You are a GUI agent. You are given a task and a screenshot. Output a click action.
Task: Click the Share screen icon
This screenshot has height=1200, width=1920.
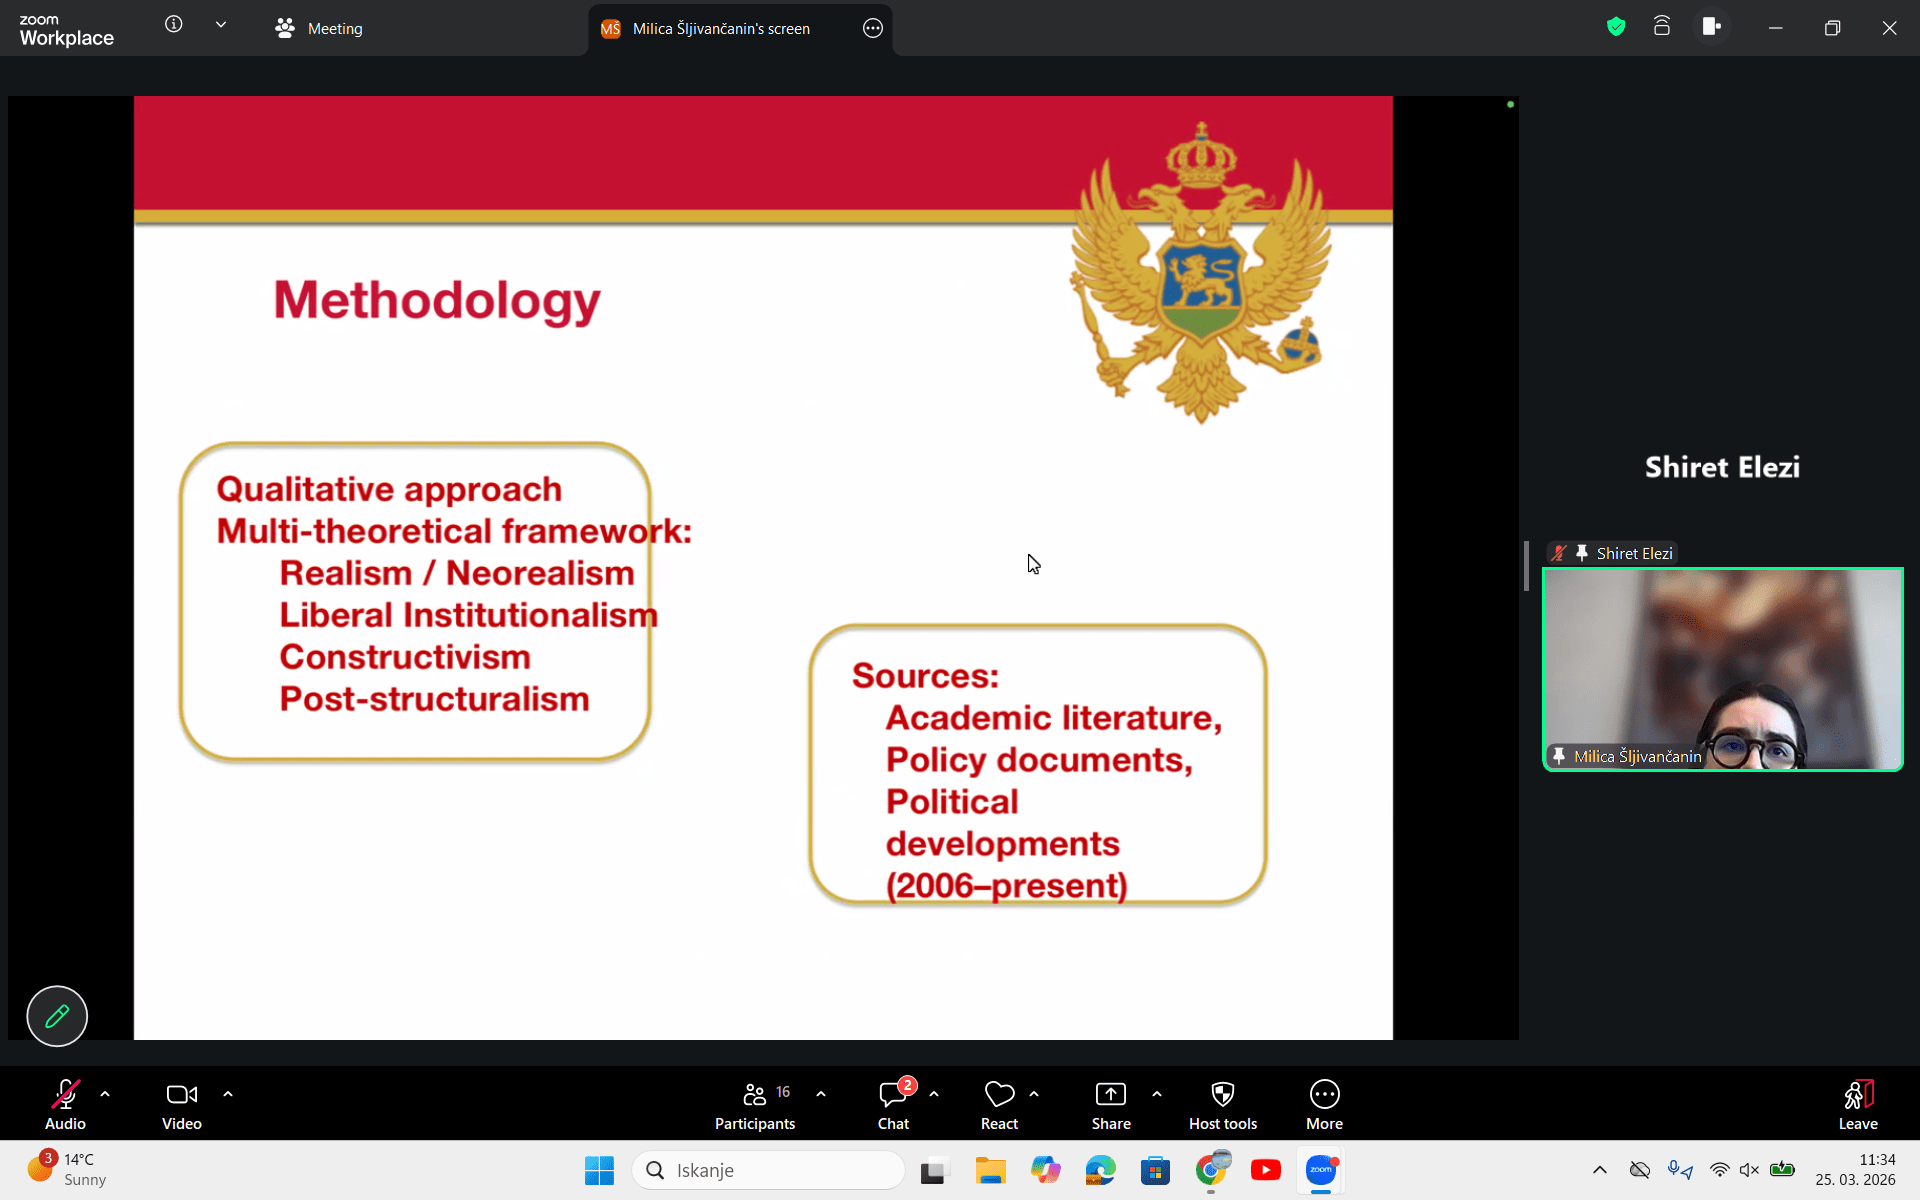click(1110, 1095)
